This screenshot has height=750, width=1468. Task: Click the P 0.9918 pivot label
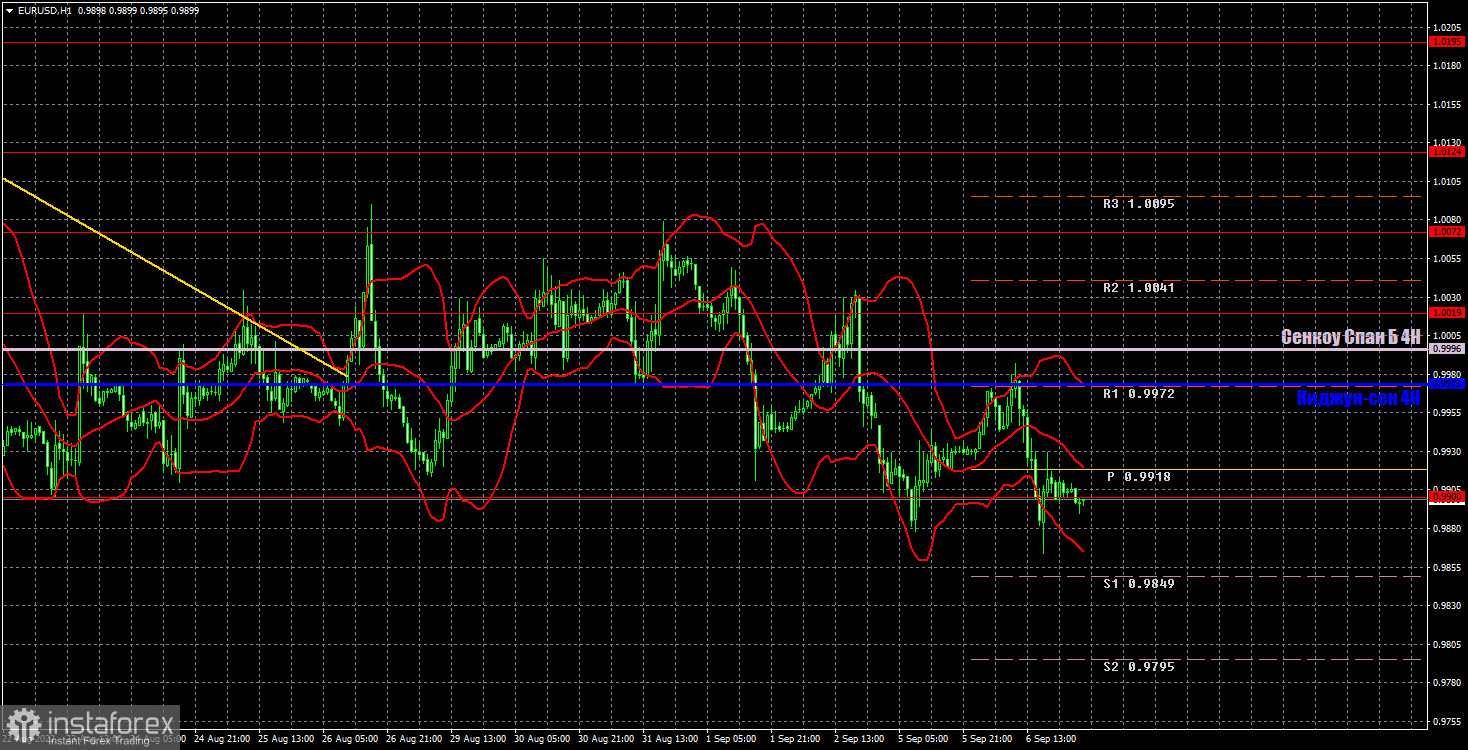pyautogui.click(x=1138, y=478)
